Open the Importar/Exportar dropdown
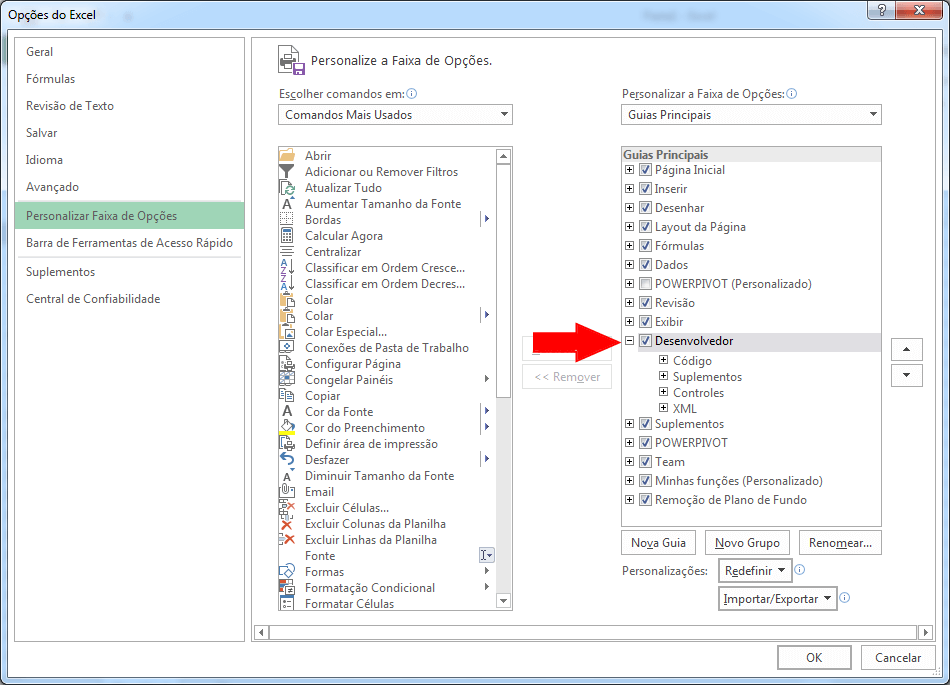This screenshot has height=685, width=950. [778, 598]
